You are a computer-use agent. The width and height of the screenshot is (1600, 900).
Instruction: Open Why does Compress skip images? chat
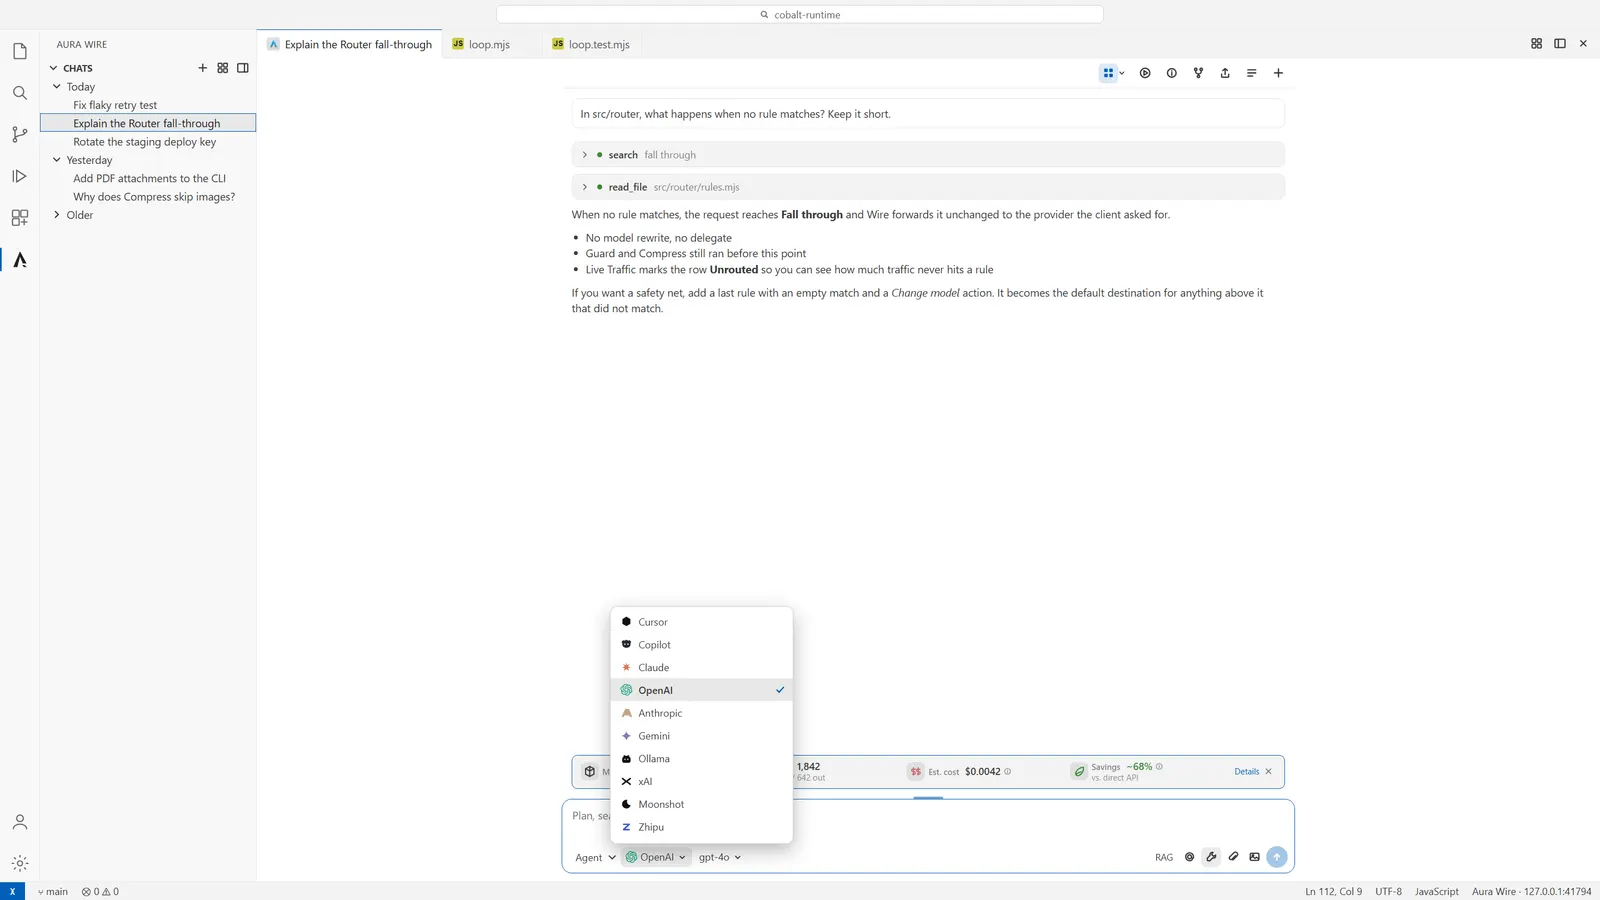(x=148, y=197)
